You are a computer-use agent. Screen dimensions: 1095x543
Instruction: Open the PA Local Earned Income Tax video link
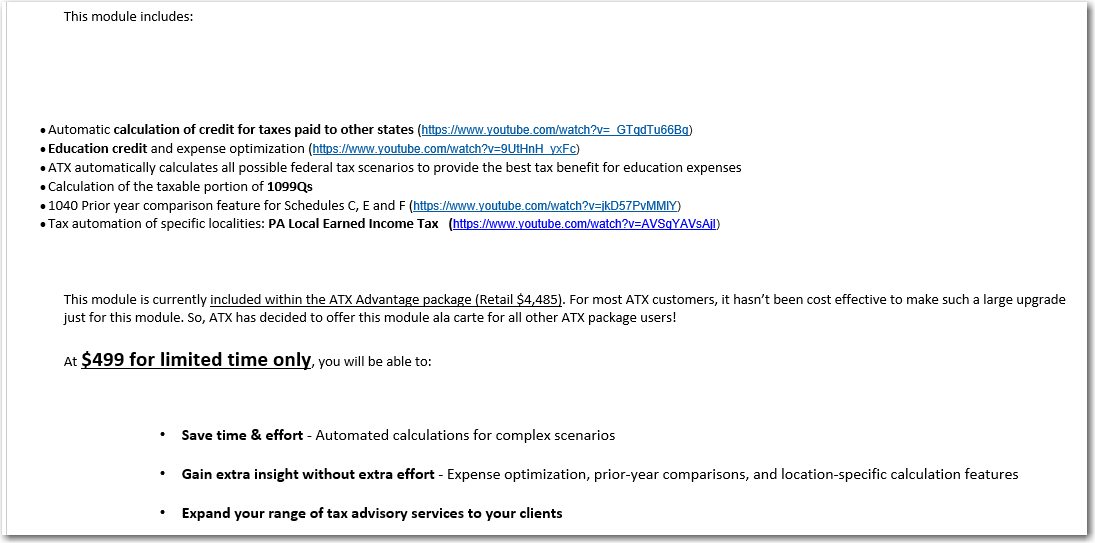585,225
